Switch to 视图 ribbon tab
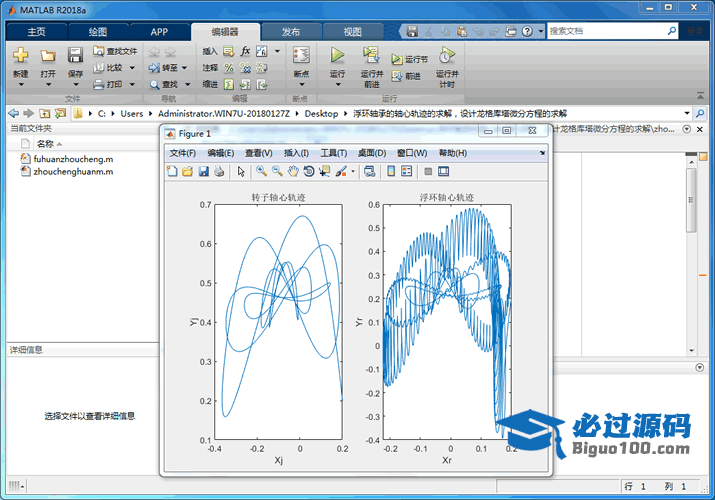The height and width of the screenshot is (500, 715). (x=352, y=32)
